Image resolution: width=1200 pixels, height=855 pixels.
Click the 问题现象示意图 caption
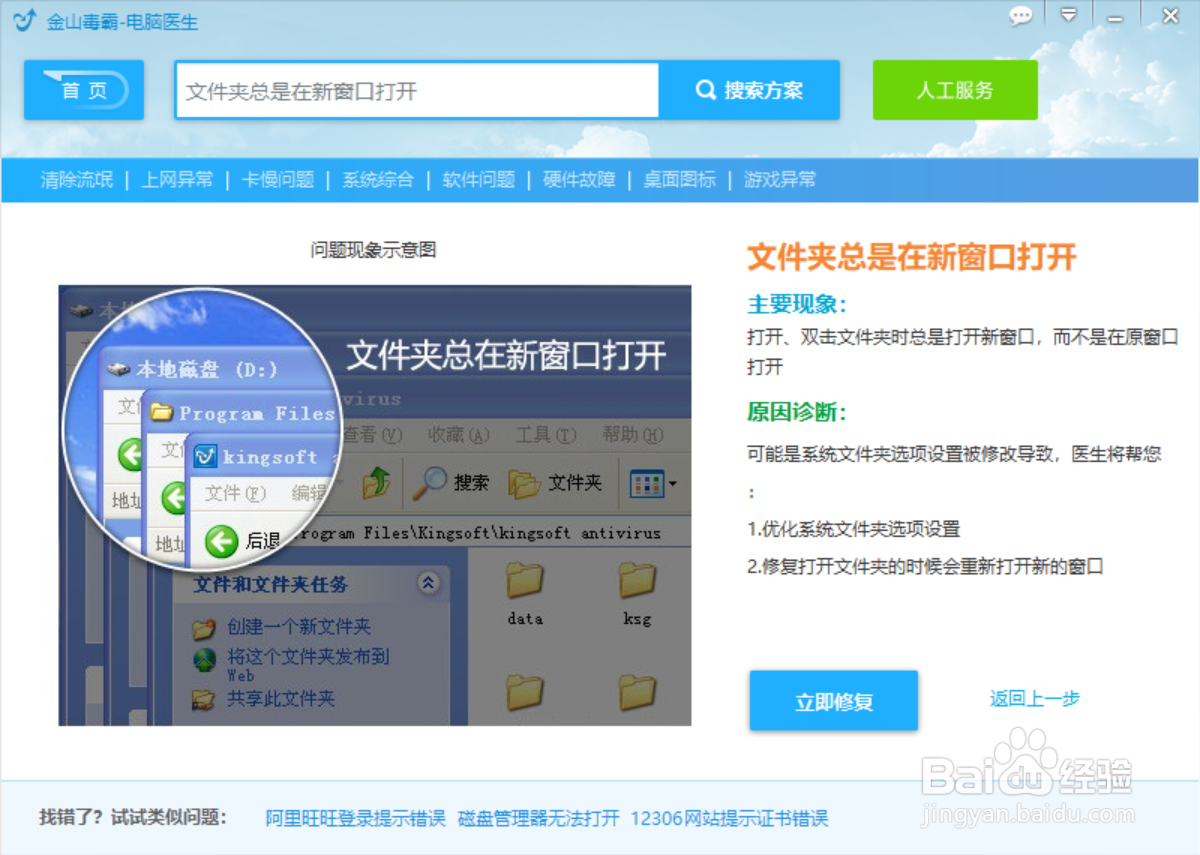point(373,250)
